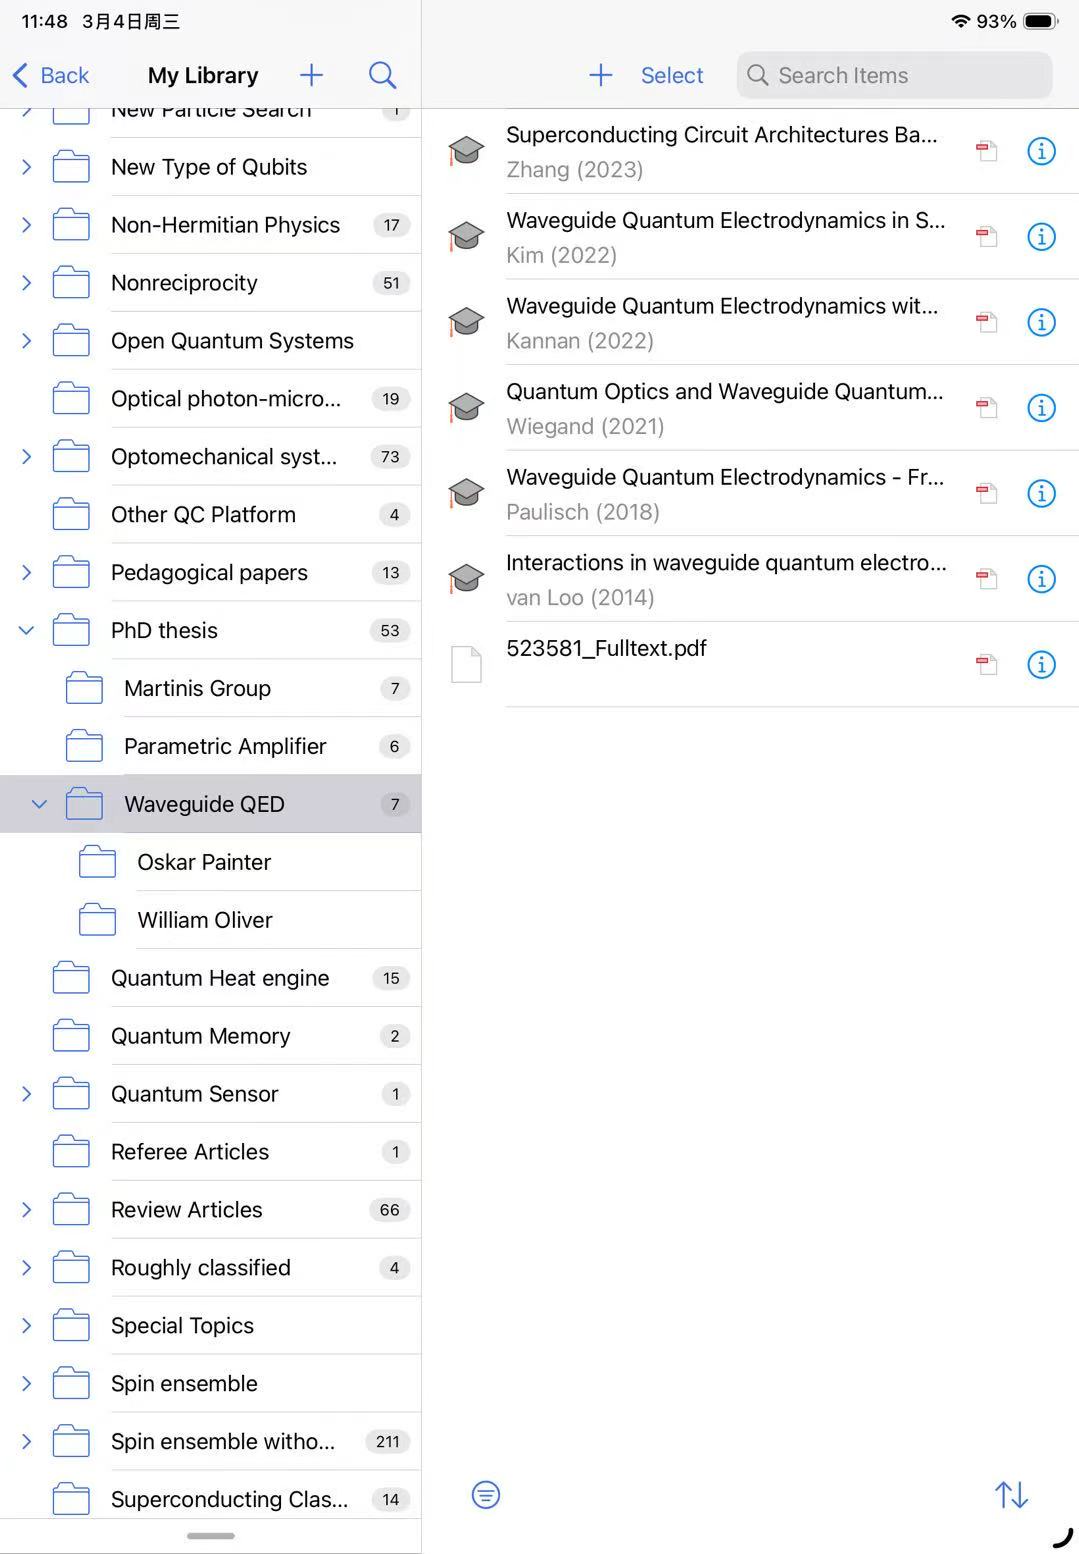Expand Spin ensemble collection chevron

[27, 1384]
